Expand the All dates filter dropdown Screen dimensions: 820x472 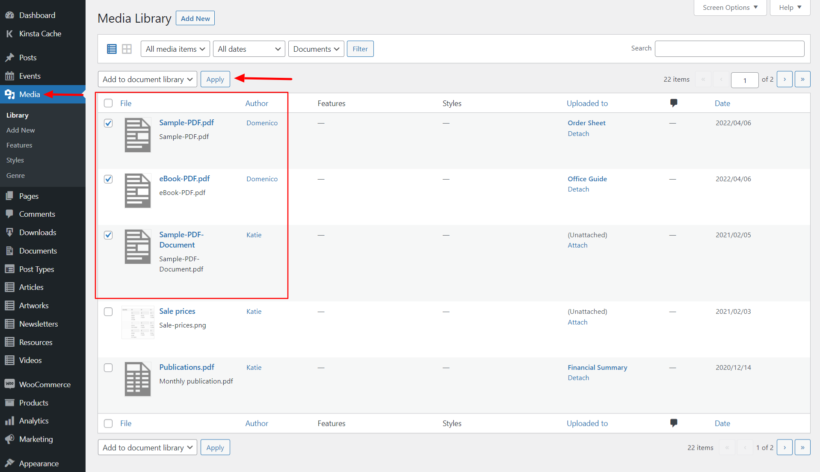[249, 49]
